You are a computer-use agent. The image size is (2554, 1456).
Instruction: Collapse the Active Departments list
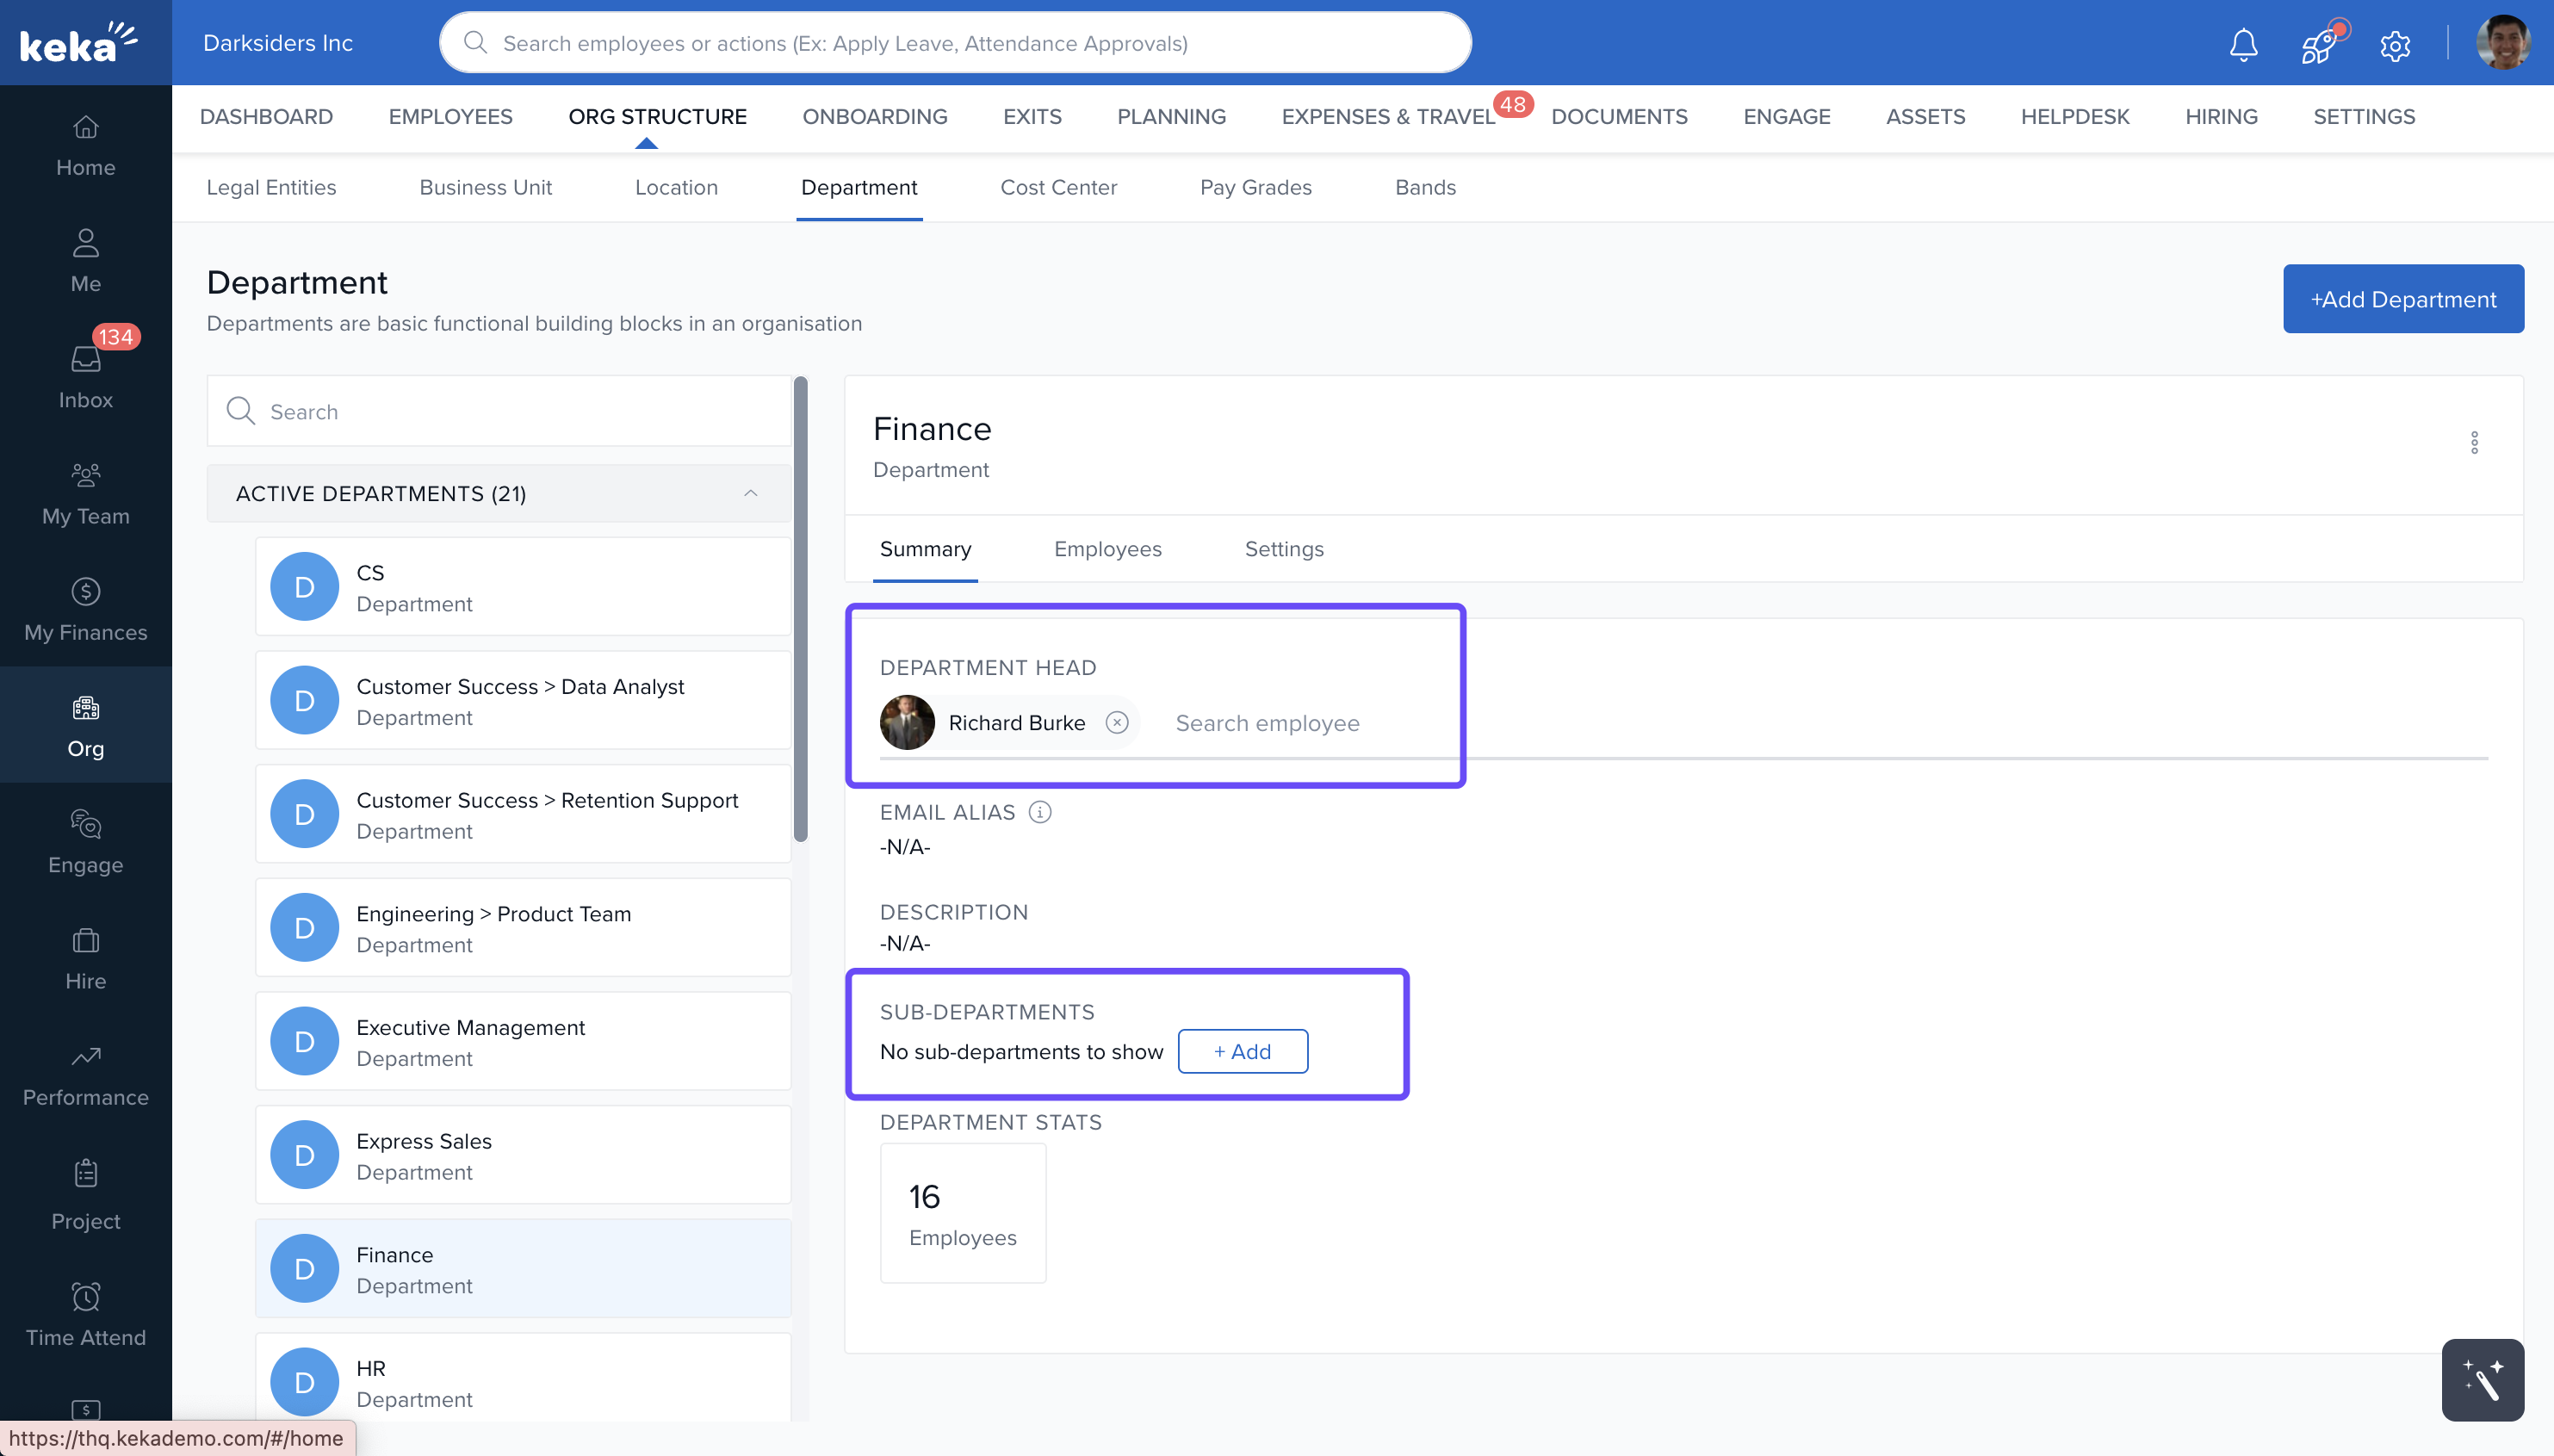pos(750,493)
